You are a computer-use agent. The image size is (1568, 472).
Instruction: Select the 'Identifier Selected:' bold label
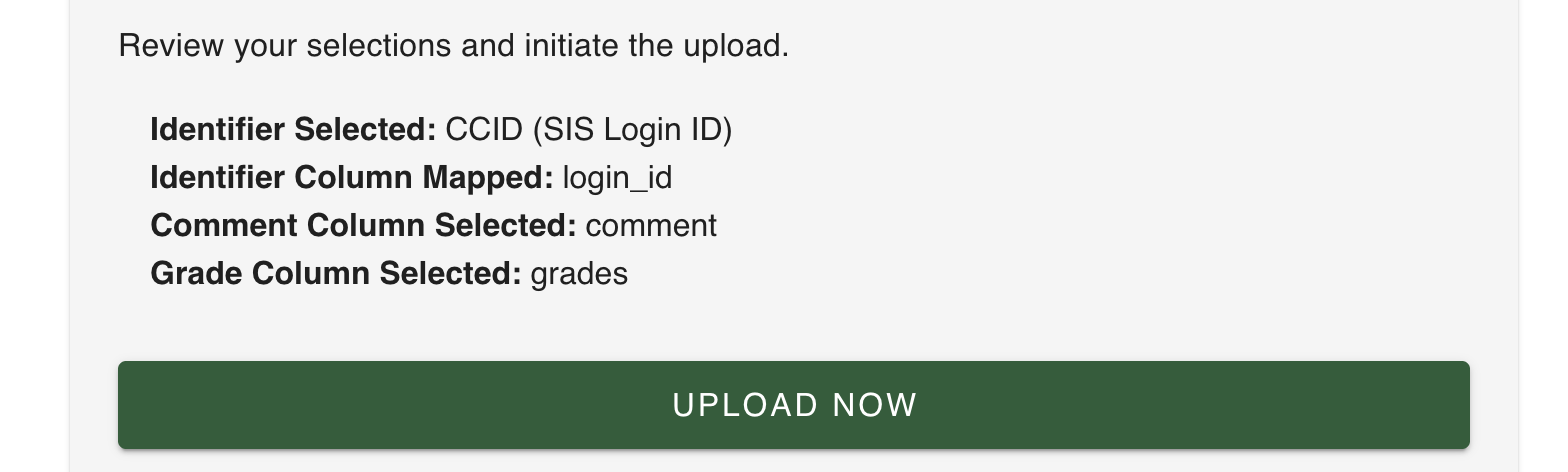pos(293,129)
